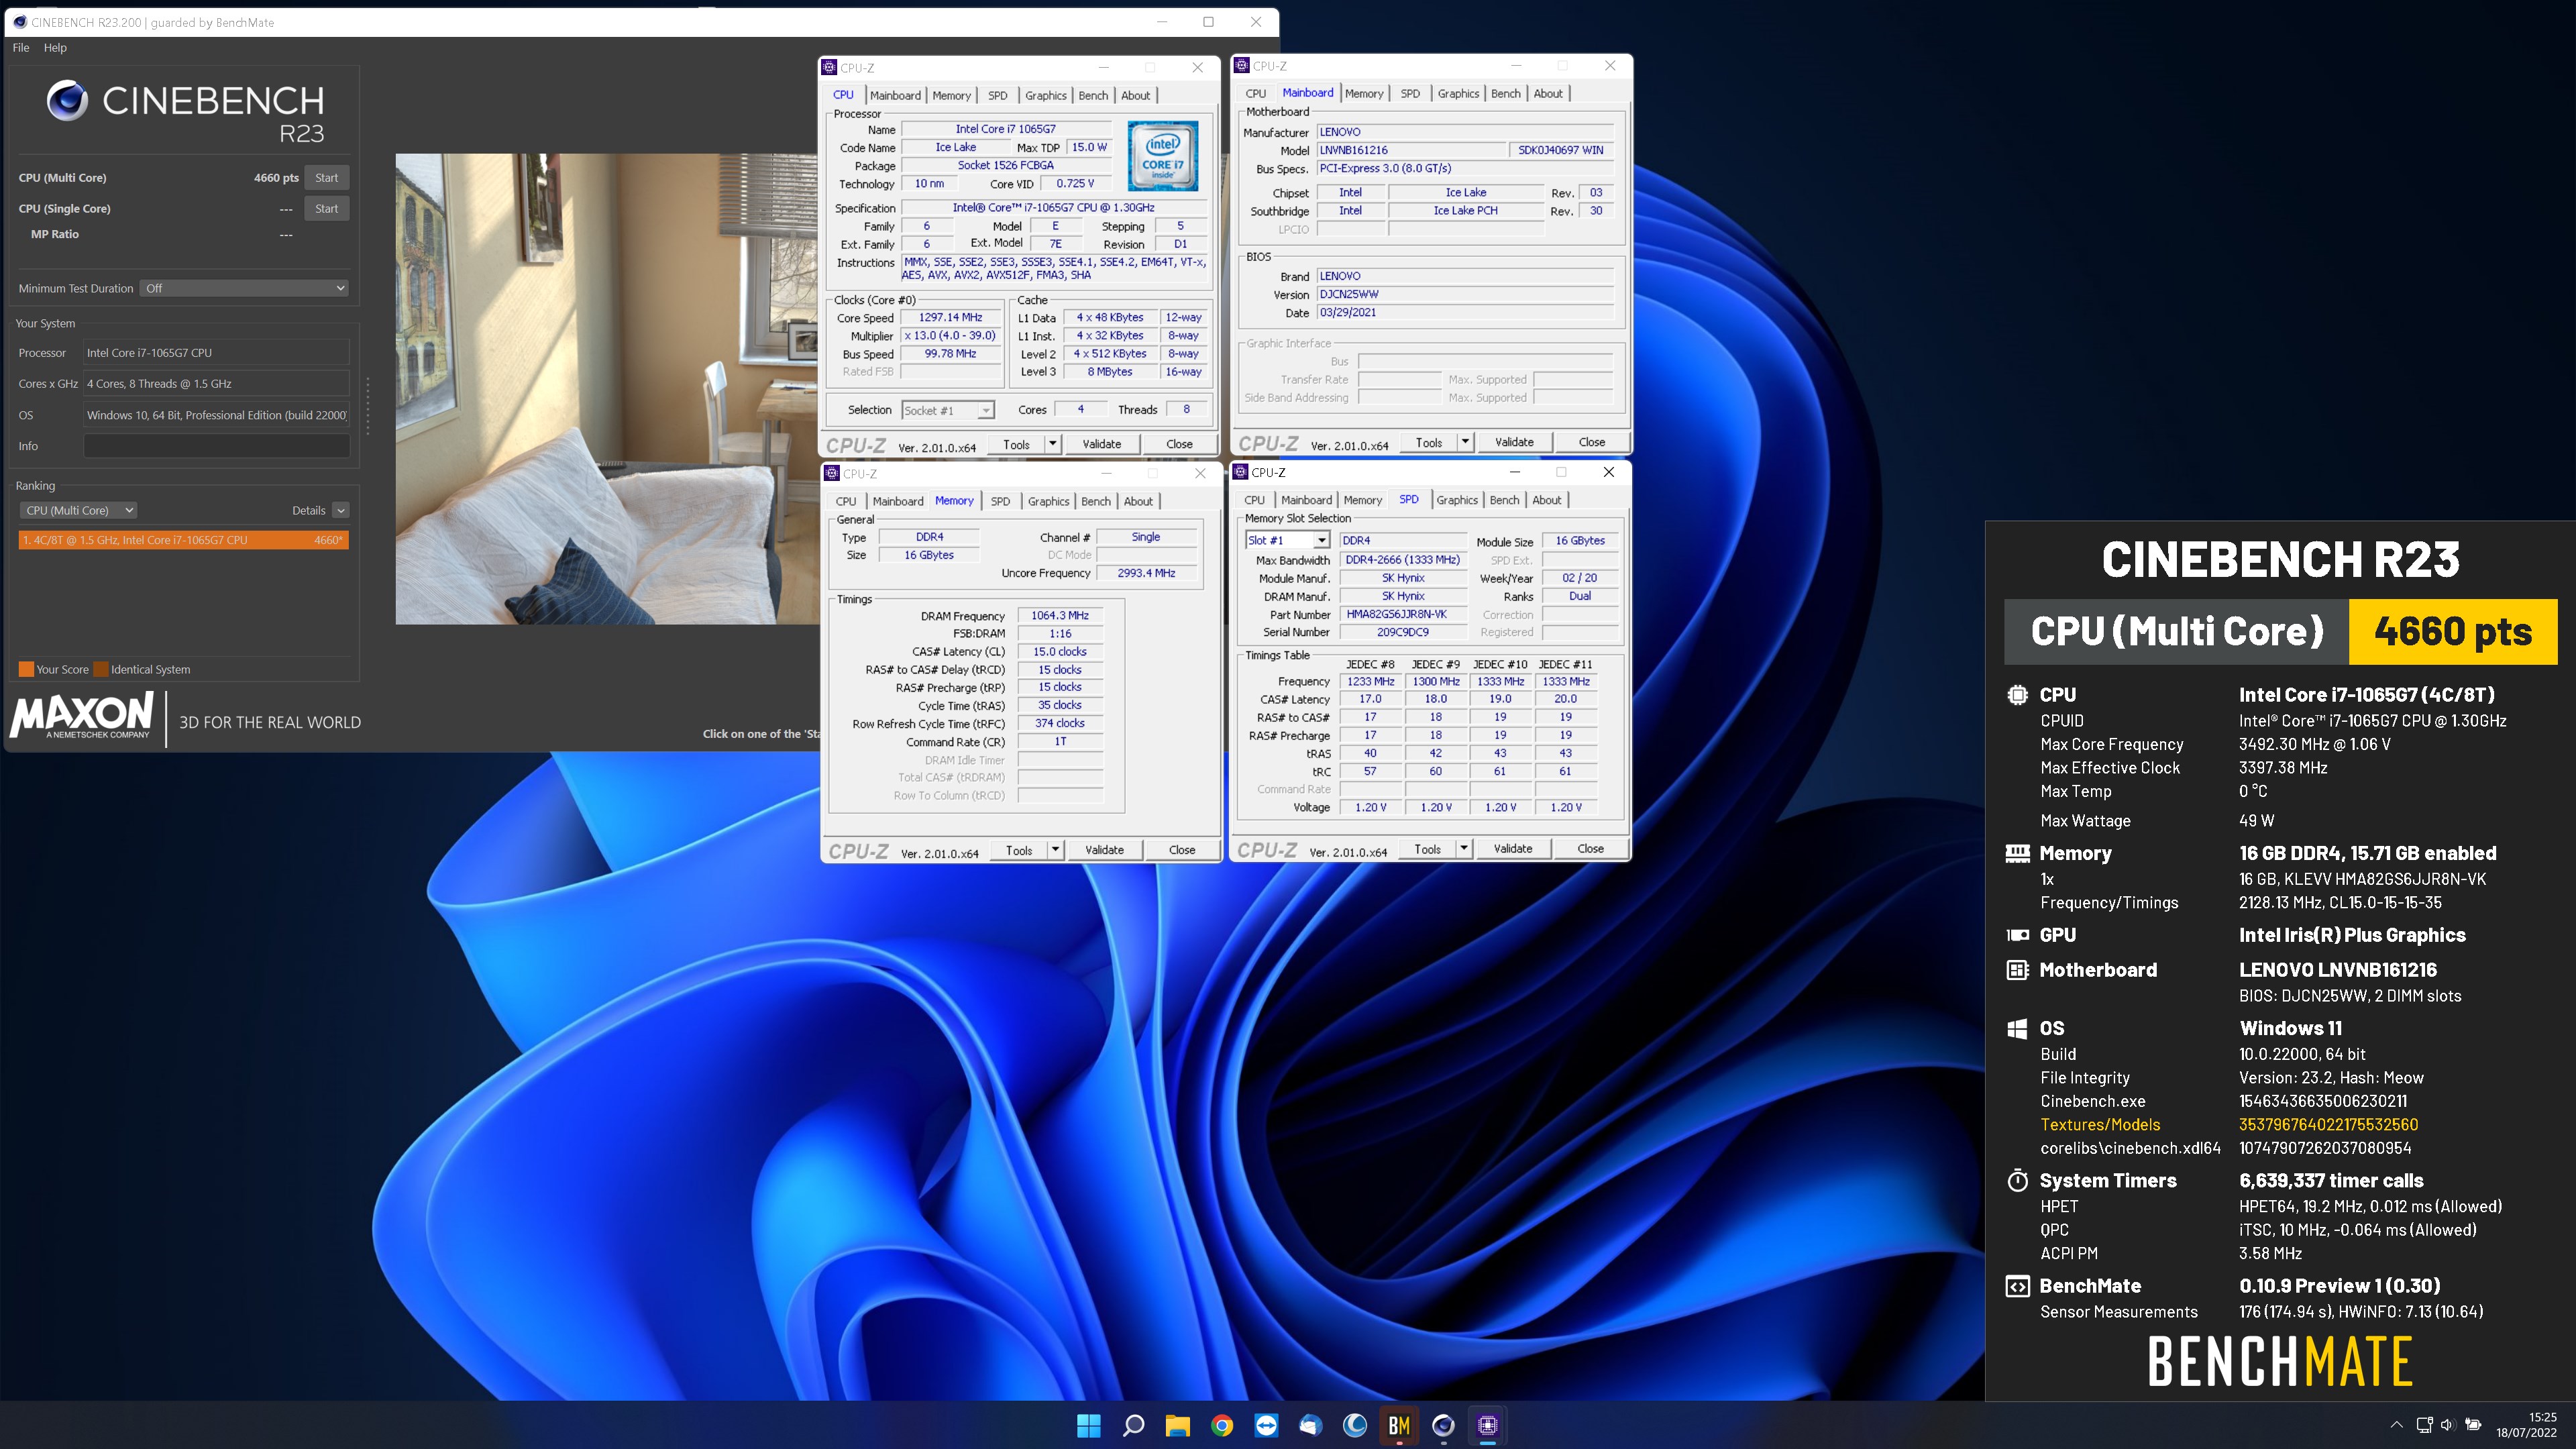Start the CPU (Multi Core) test
Image resolution: width=2576 pixels, height=1449 pixels.
tap(326, 178)
